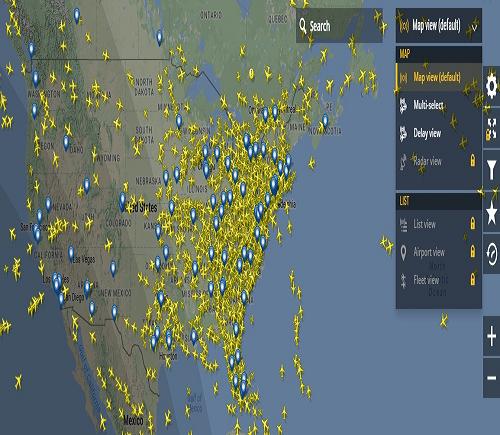Open the playback history clock icon

point(491,254)
